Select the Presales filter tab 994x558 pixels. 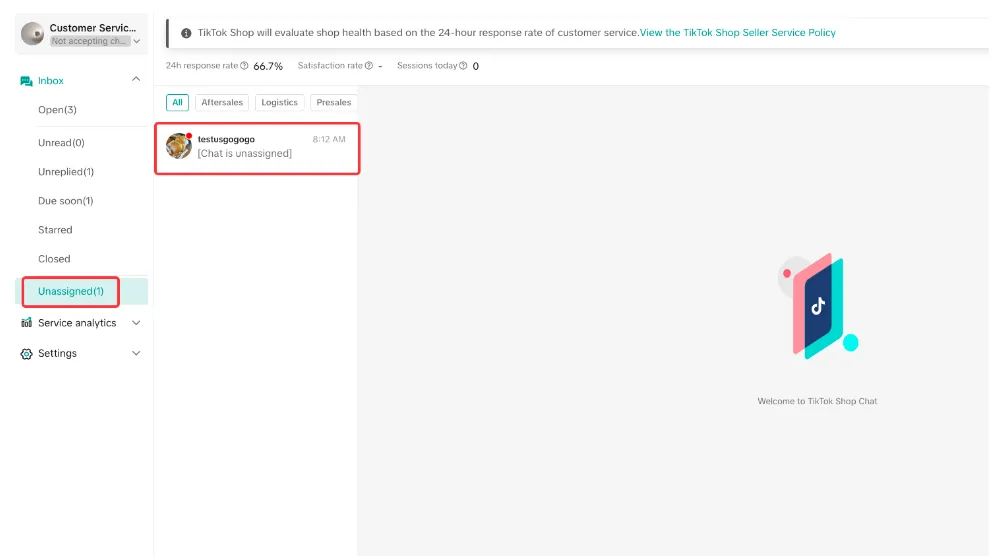(333, 103)
